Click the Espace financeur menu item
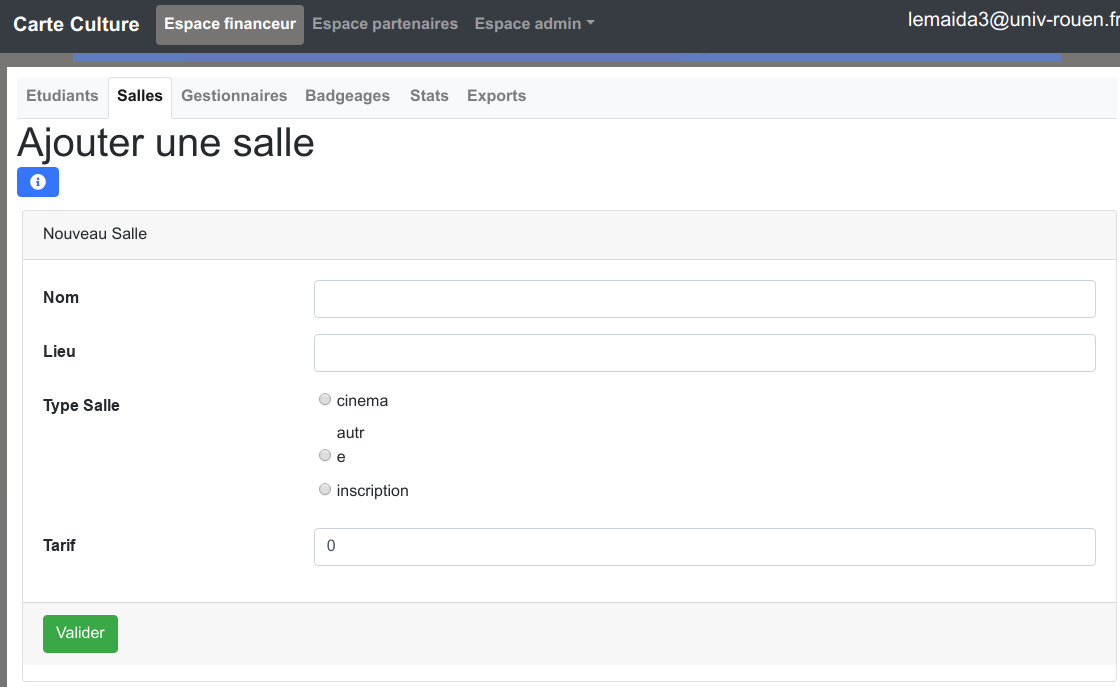Image resolution: width=1120 pixels, height=687 pixels. click(x=230, y=24)
